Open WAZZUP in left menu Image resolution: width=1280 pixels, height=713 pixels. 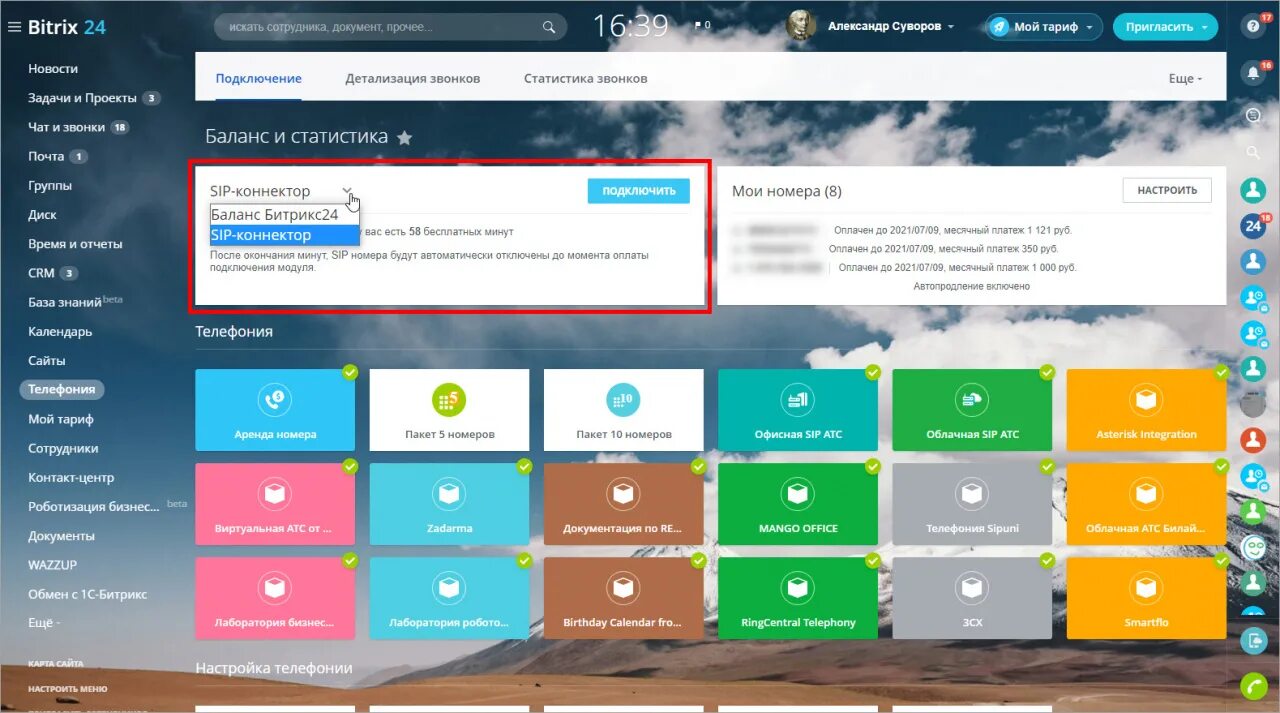click(52, 565)
